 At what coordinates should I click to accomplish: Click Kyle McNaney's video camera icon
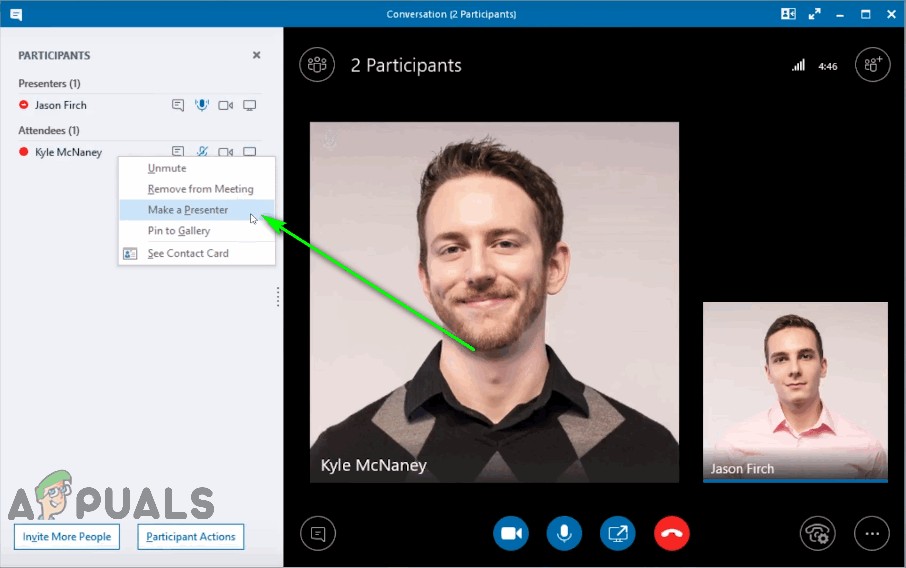(x=225, y=151)
